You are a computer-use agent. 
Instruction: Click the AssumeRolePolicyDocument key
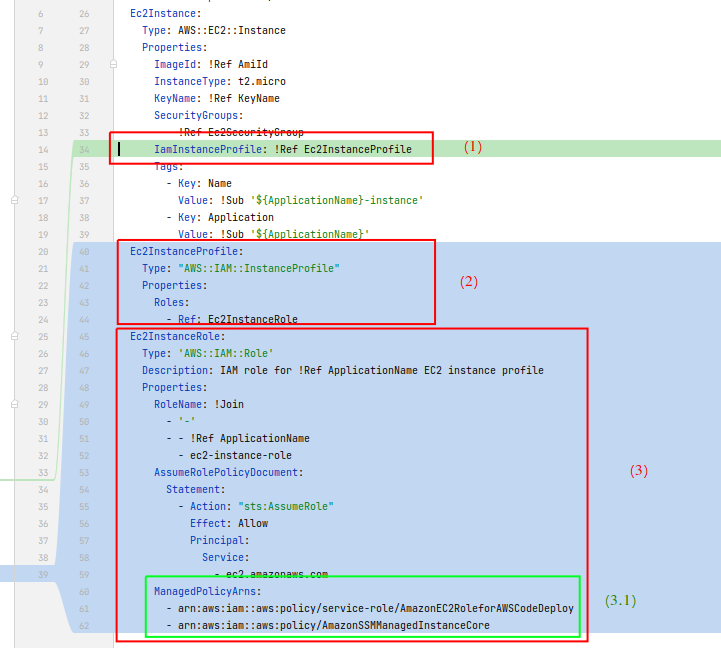pos(228,472)
